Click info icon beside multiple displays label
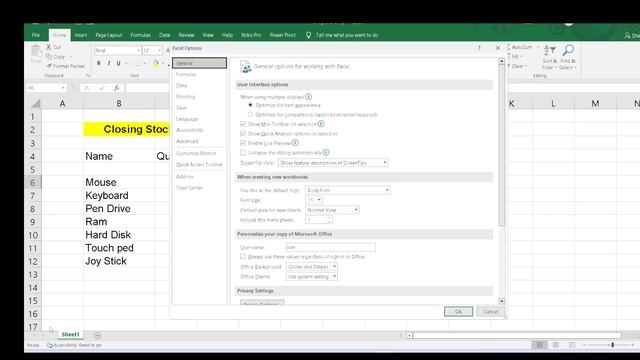 [309, 97]
